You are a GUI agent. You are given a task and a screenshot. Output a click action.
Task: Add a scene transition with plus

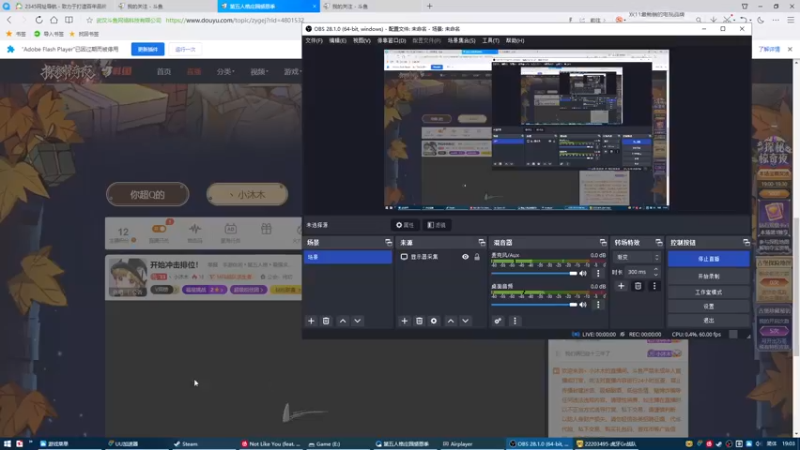click(x=621, y=286)
